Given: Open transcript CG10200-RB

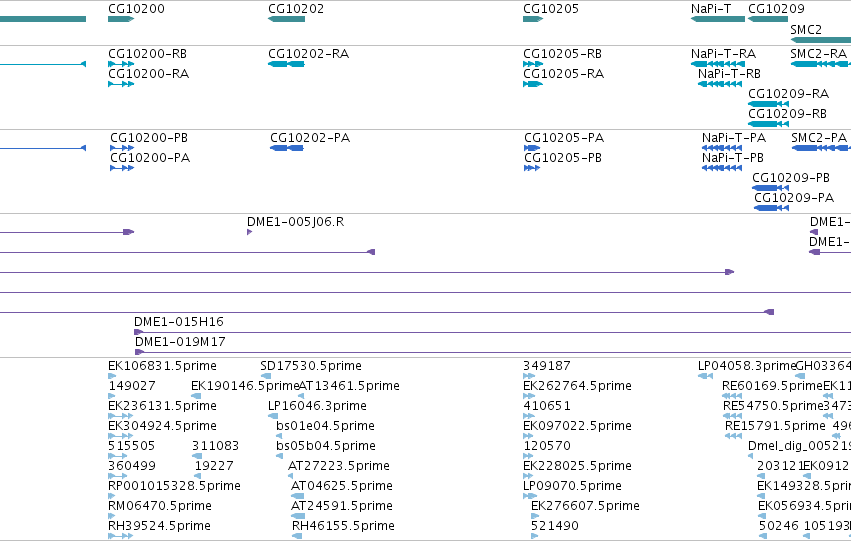Looking at the screenshot, I should 121,64.
